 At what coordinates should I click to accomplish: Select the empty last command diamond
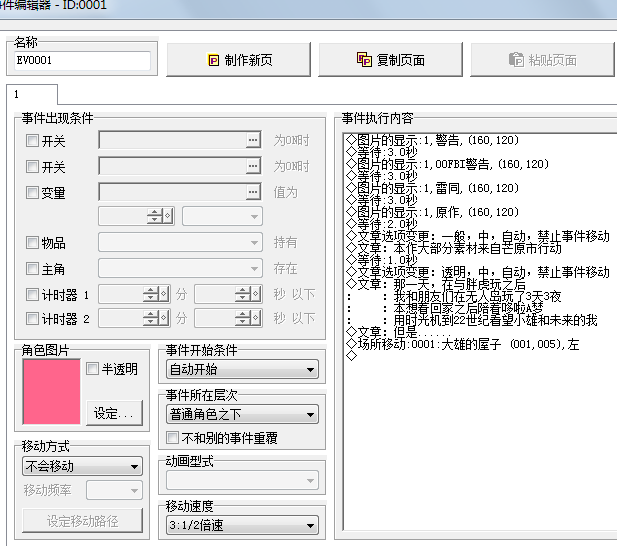(x=351, y=356)
